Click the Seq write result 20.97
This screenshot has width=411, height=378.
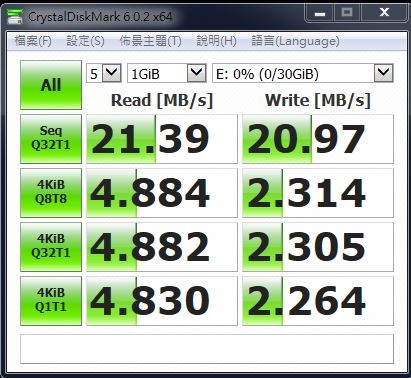(x=318, y=139)
